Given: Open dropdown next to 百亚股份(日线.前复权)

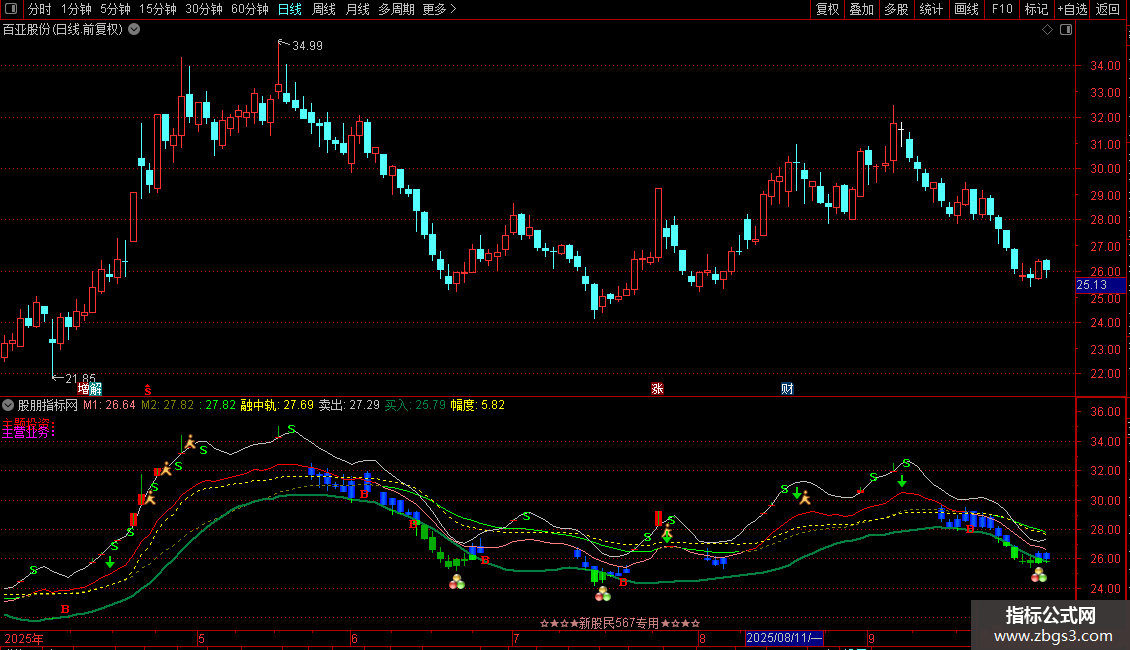Looking at the screenshot, I should (x=134, y=30).
